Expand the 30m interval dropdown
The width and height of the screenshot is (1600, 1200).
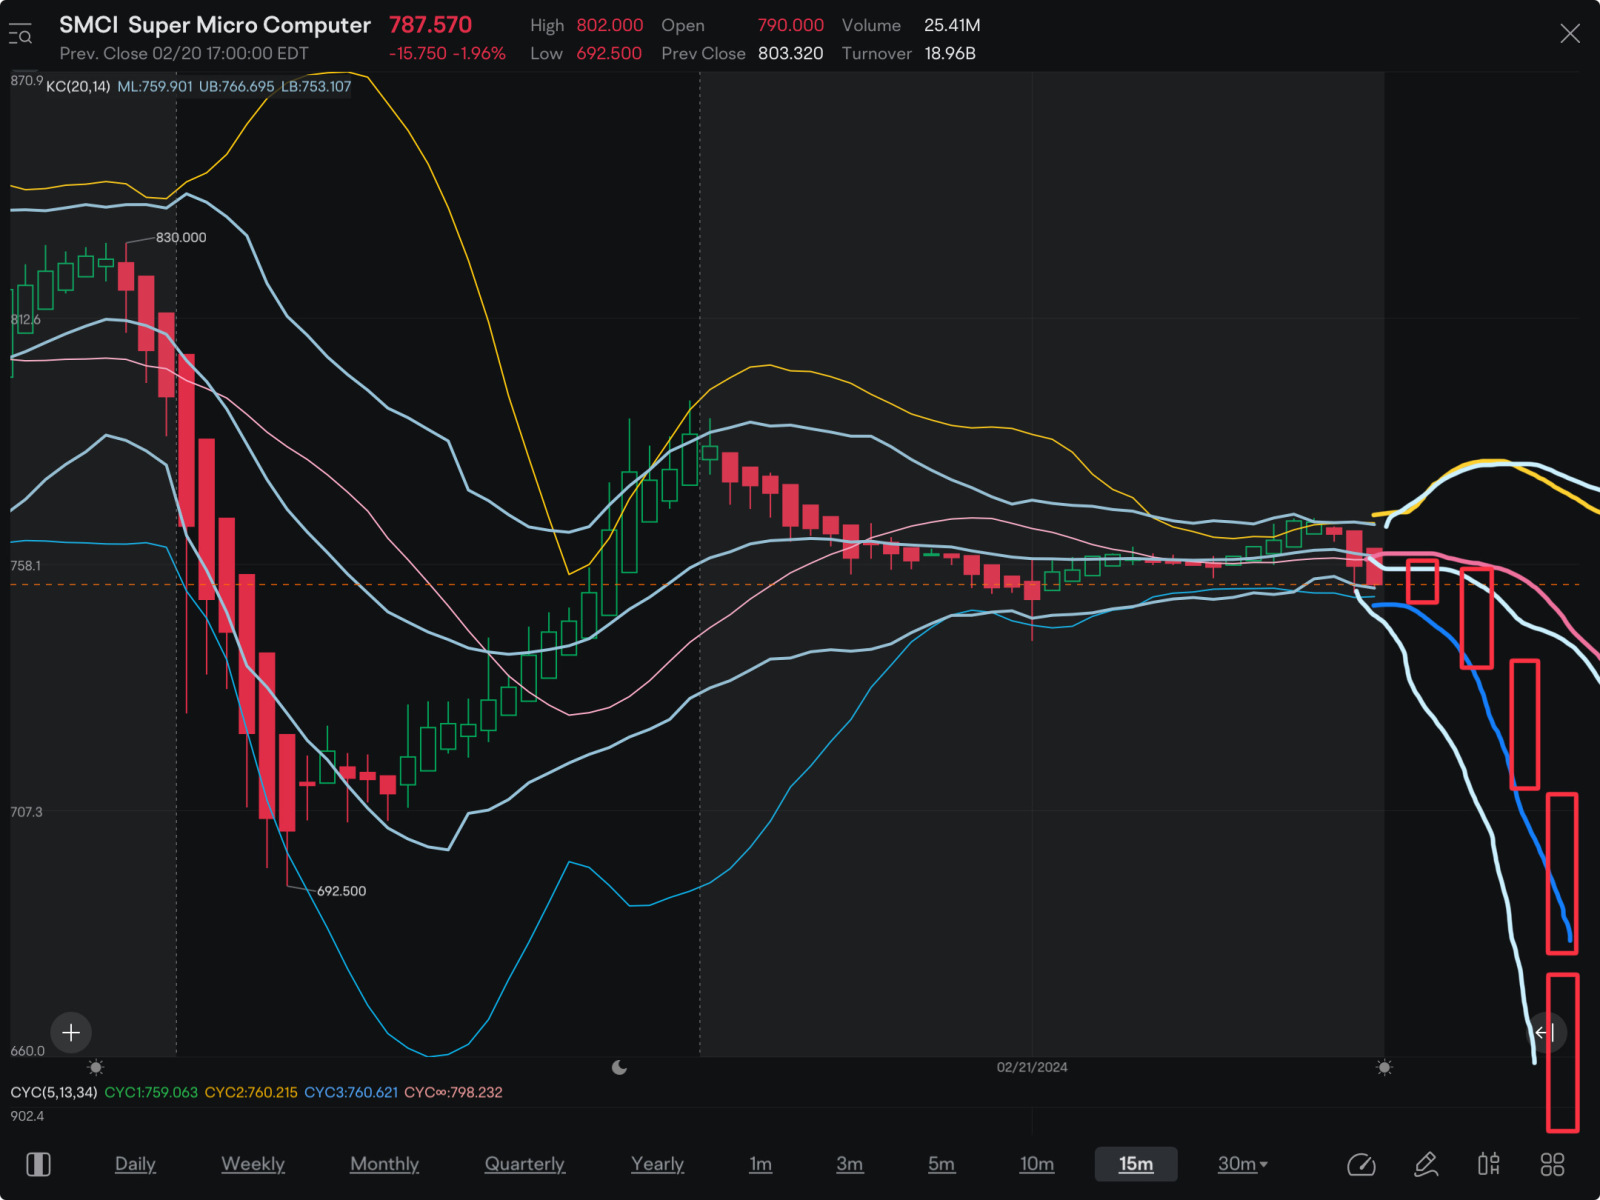[x=1243, y=1164]
